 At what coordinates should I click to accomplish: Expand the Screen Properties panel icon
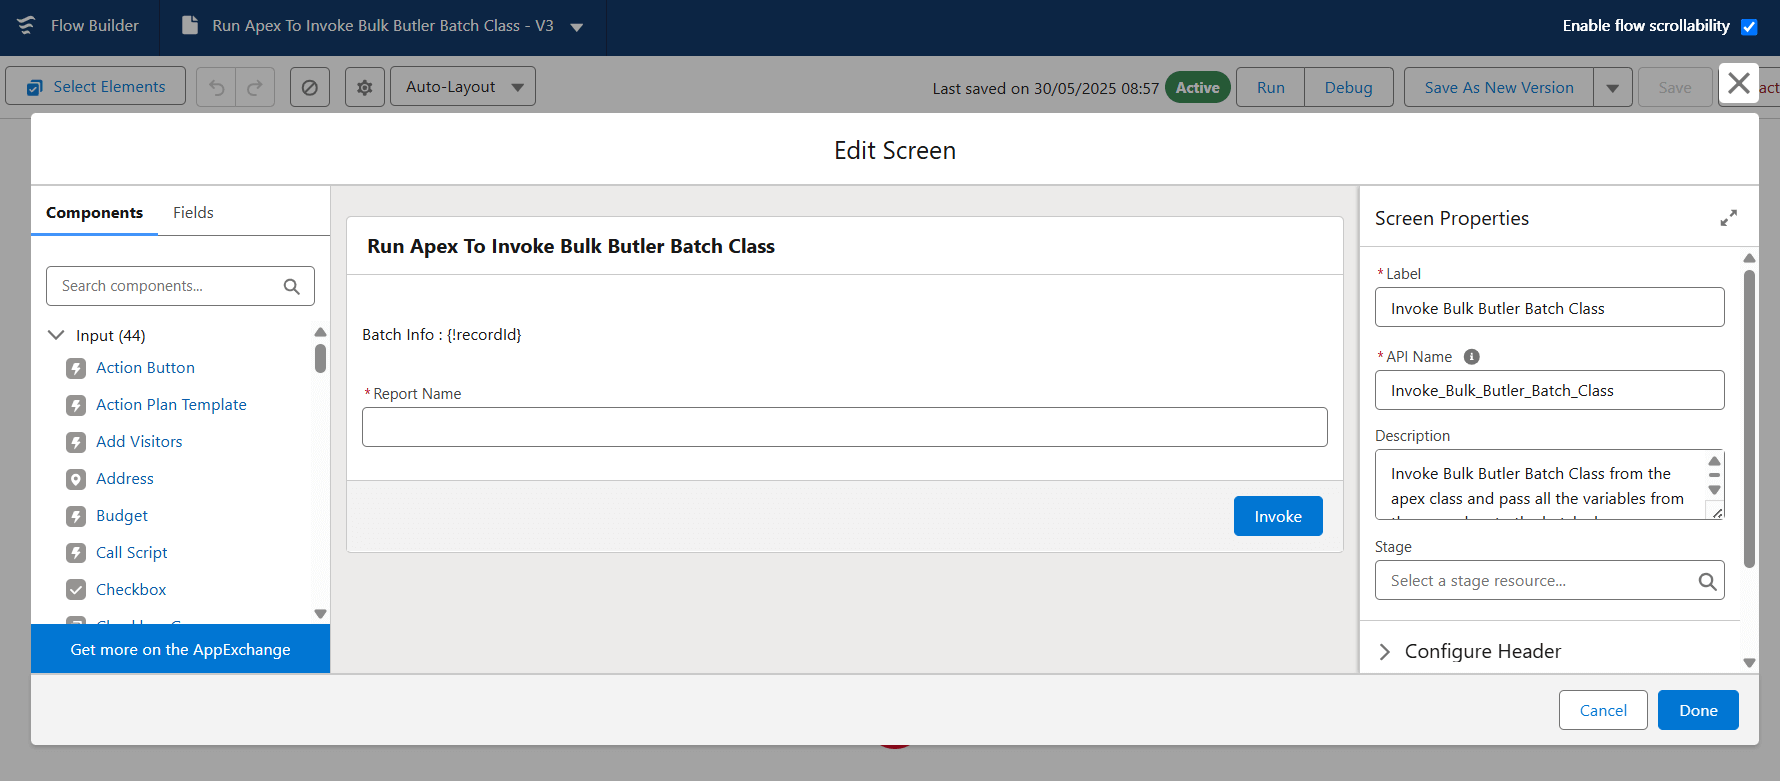coord(1728,218)
